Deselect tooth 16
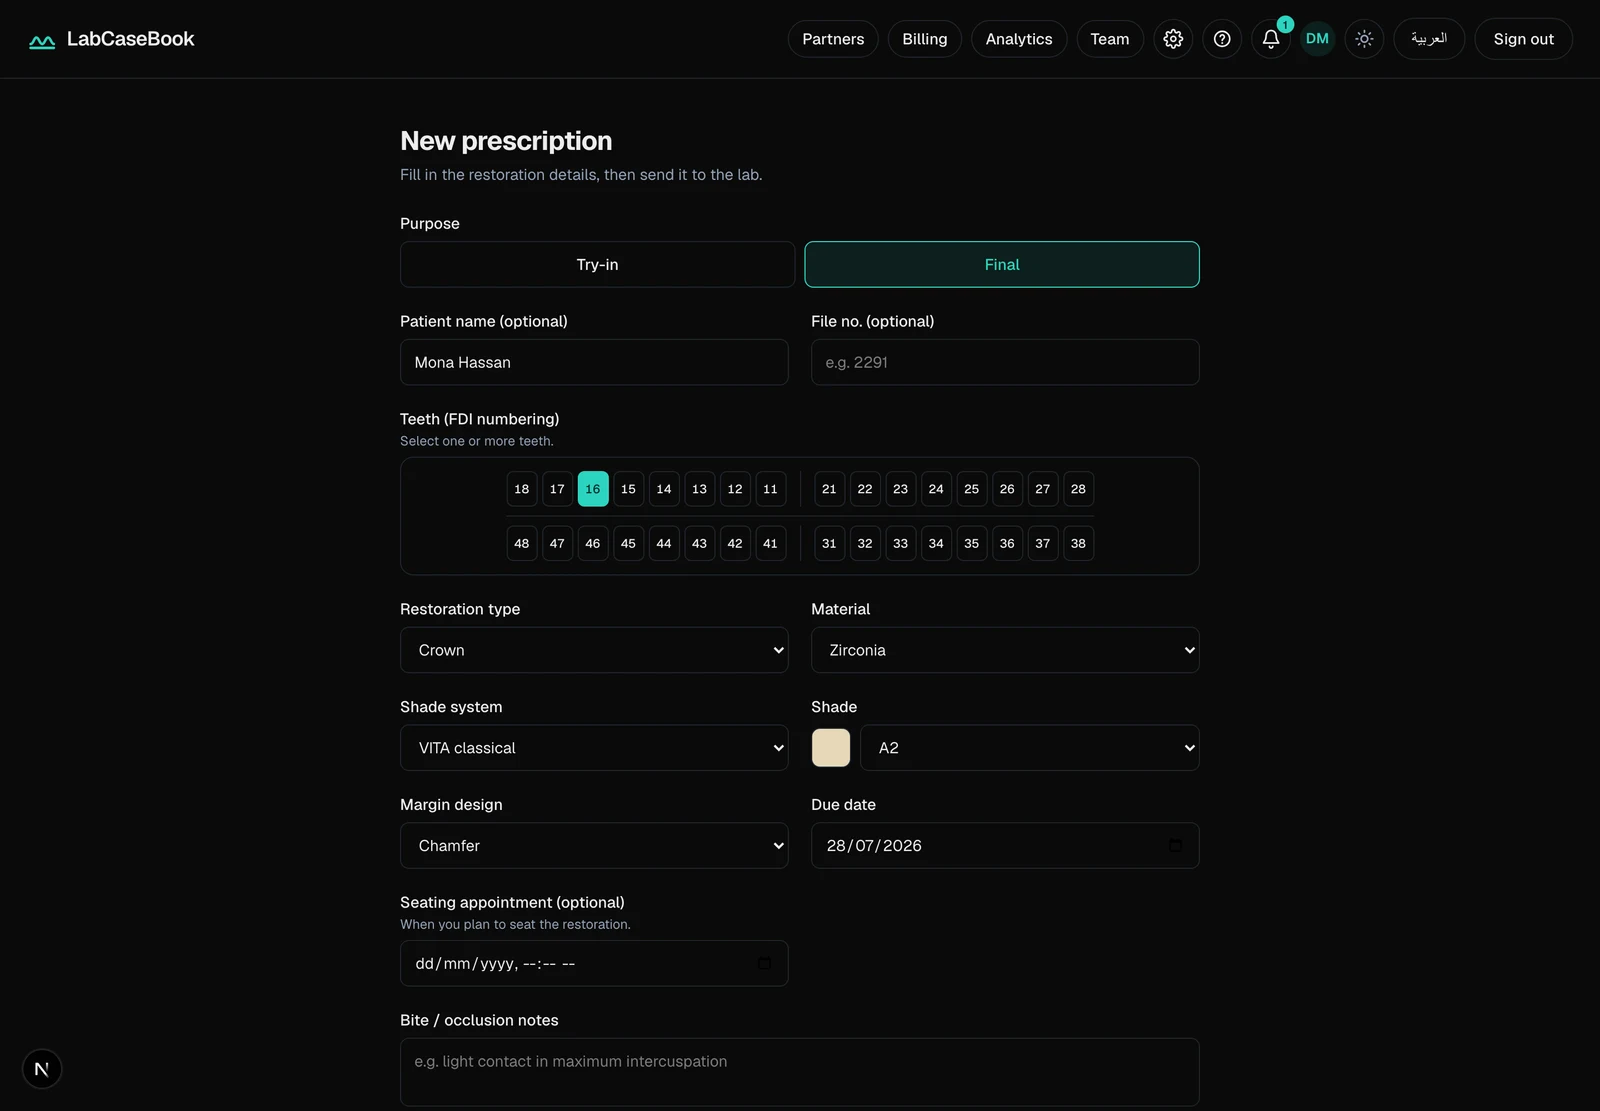The height and width of the screenshot is (1111, 1600). tap(593, 489)
